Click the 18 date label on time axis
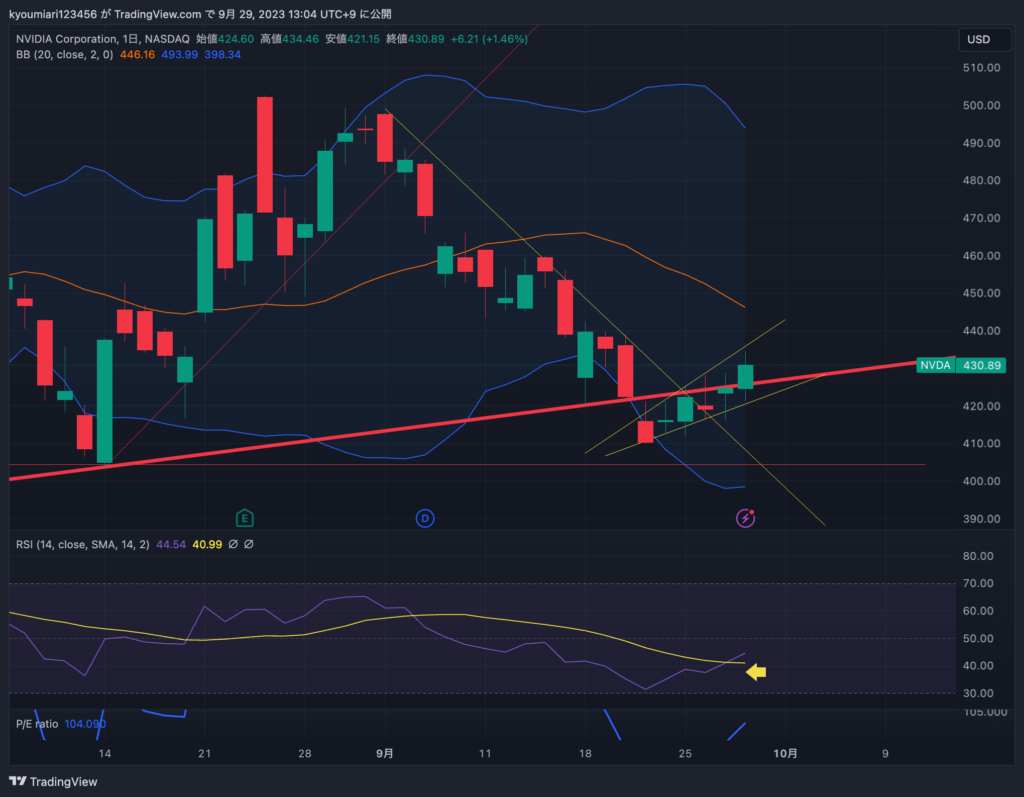The image size is (1024, 797). (x=584, y=753)
